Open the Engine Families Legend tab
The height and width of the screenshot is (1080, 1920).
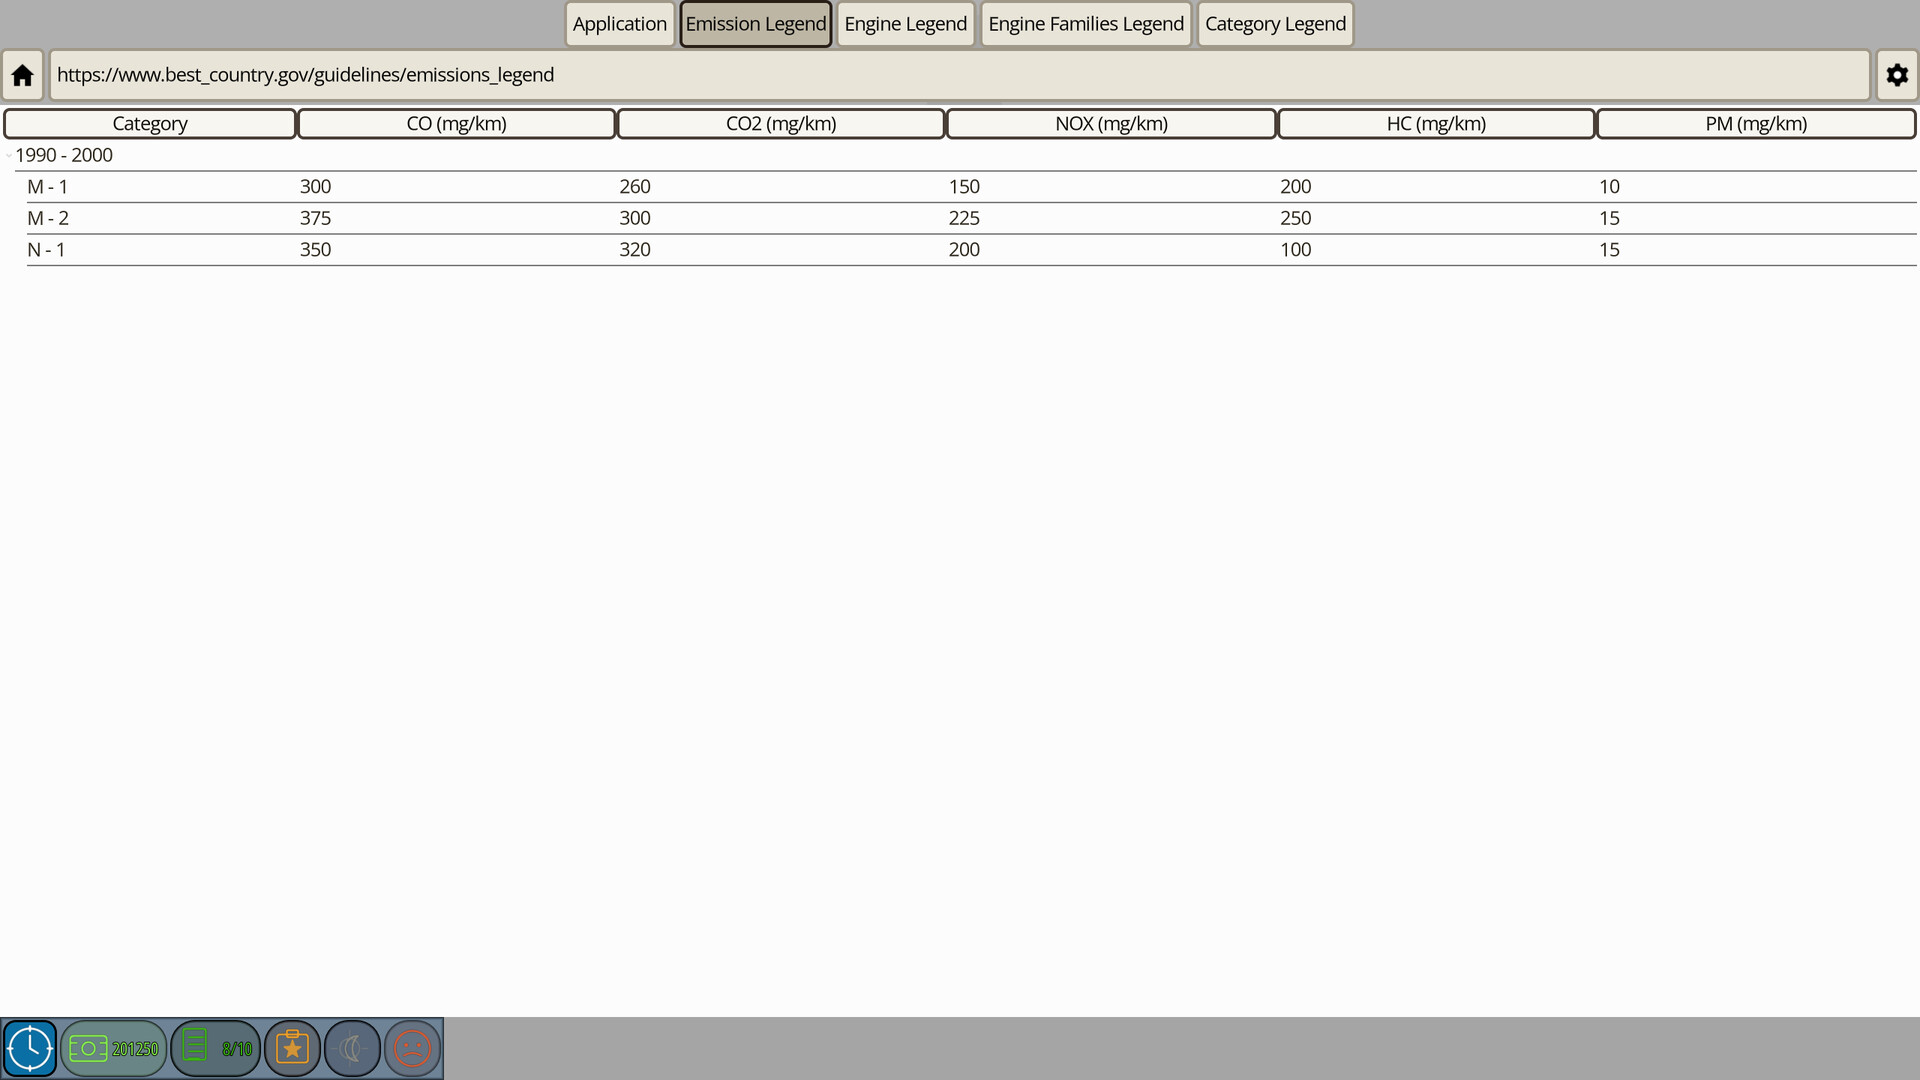tap(1085, 24)
